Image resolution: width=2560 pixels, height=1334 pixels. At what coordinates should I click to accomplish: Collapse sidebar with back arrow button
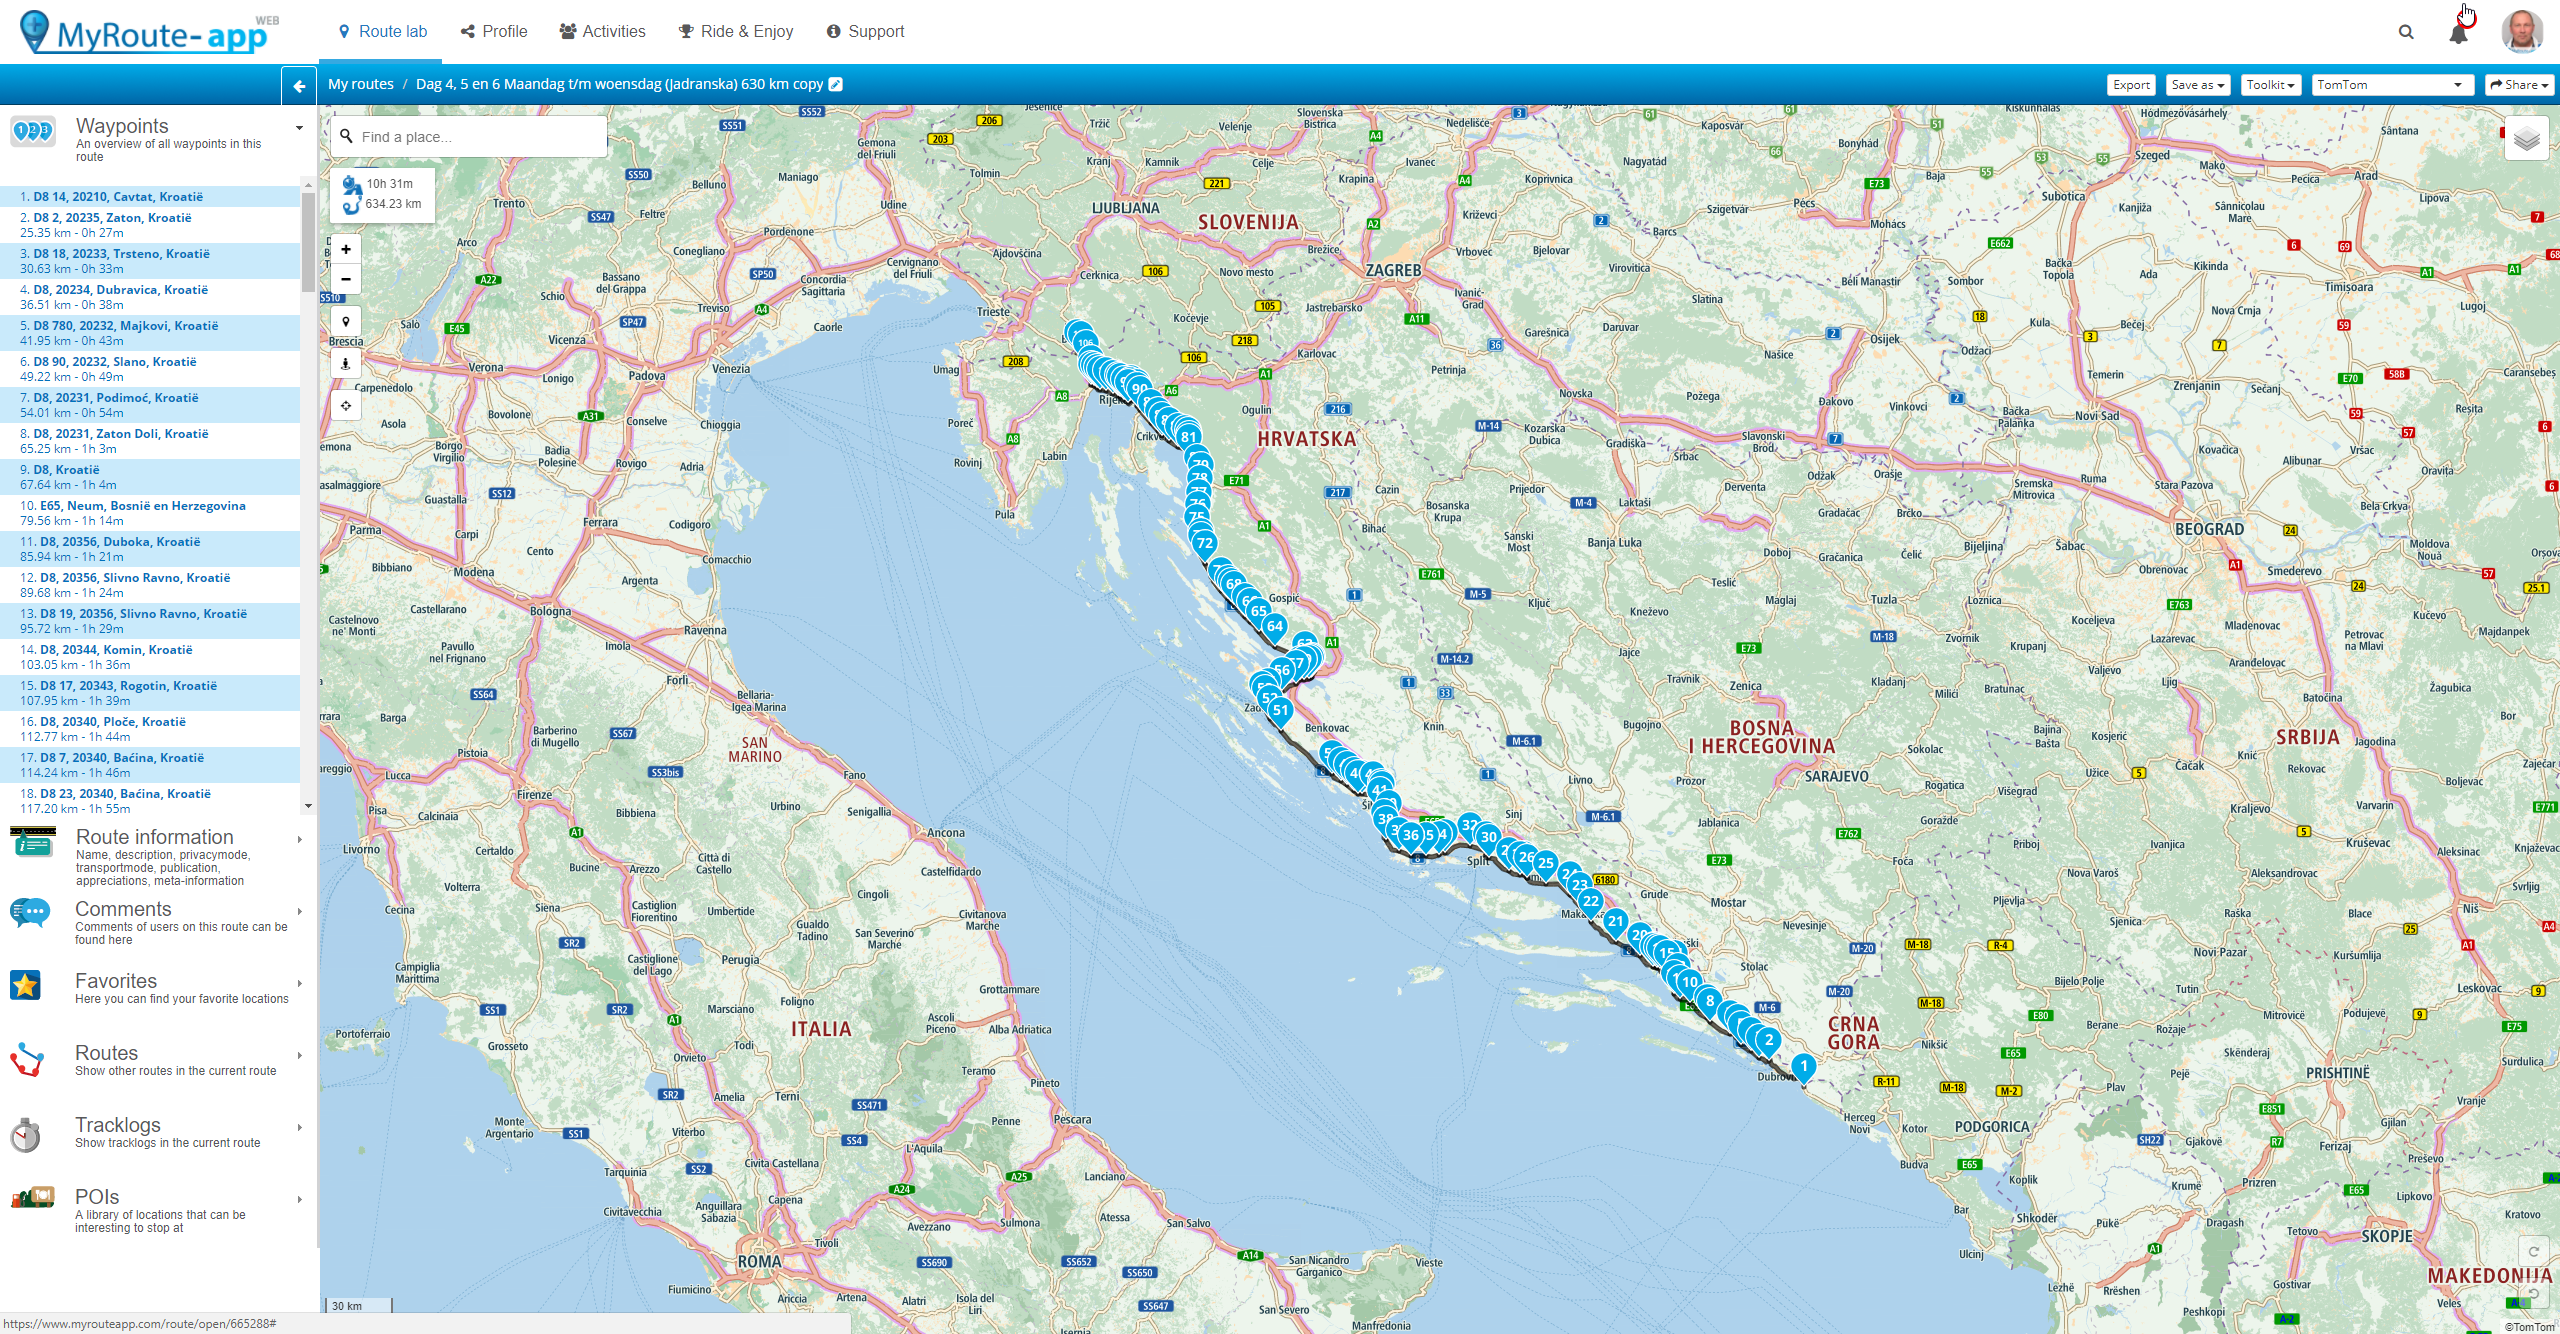298,86
